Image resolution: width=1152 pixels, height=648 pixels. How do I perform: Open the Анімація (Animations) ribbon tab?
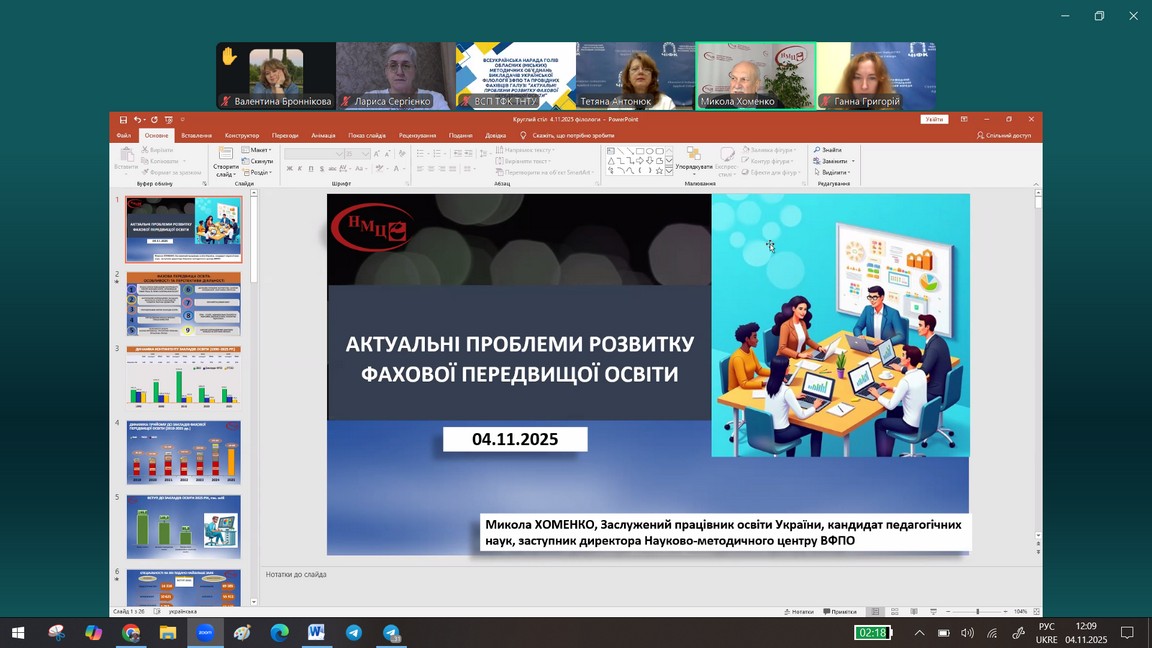coord(323,135)
